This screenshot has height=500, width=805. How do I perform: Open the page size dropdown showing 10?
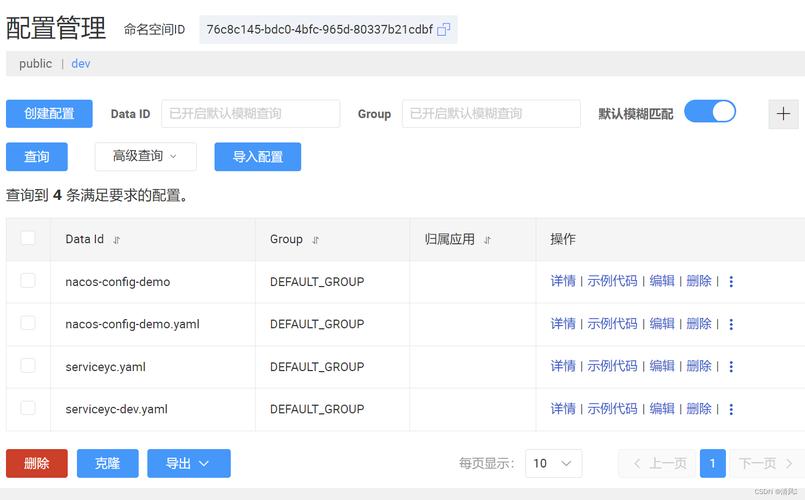tap(553, 464)
